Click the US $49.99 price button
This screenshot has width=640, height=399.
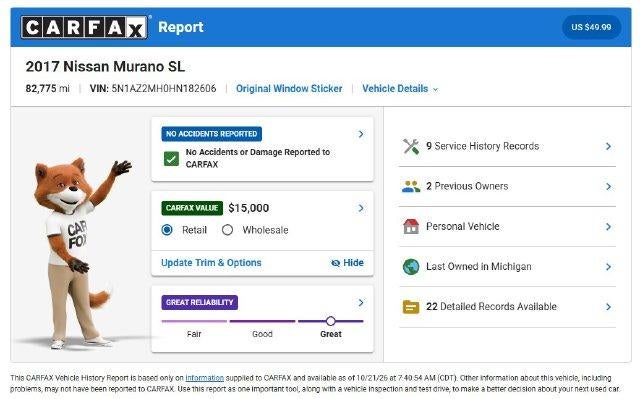click(591, 27)
